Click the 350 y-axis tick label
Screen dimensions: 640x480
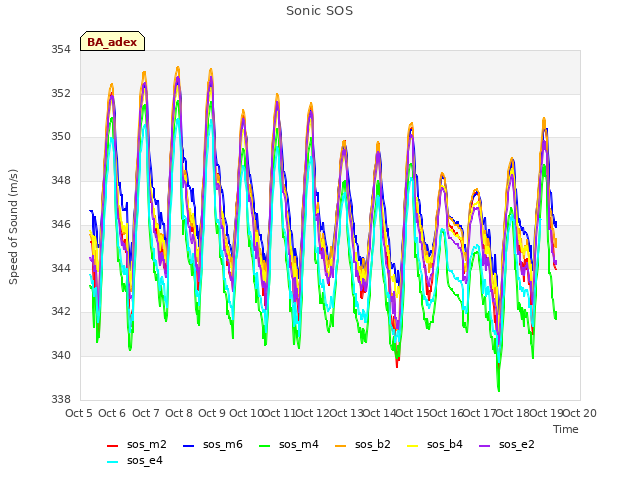click(61, 137)
